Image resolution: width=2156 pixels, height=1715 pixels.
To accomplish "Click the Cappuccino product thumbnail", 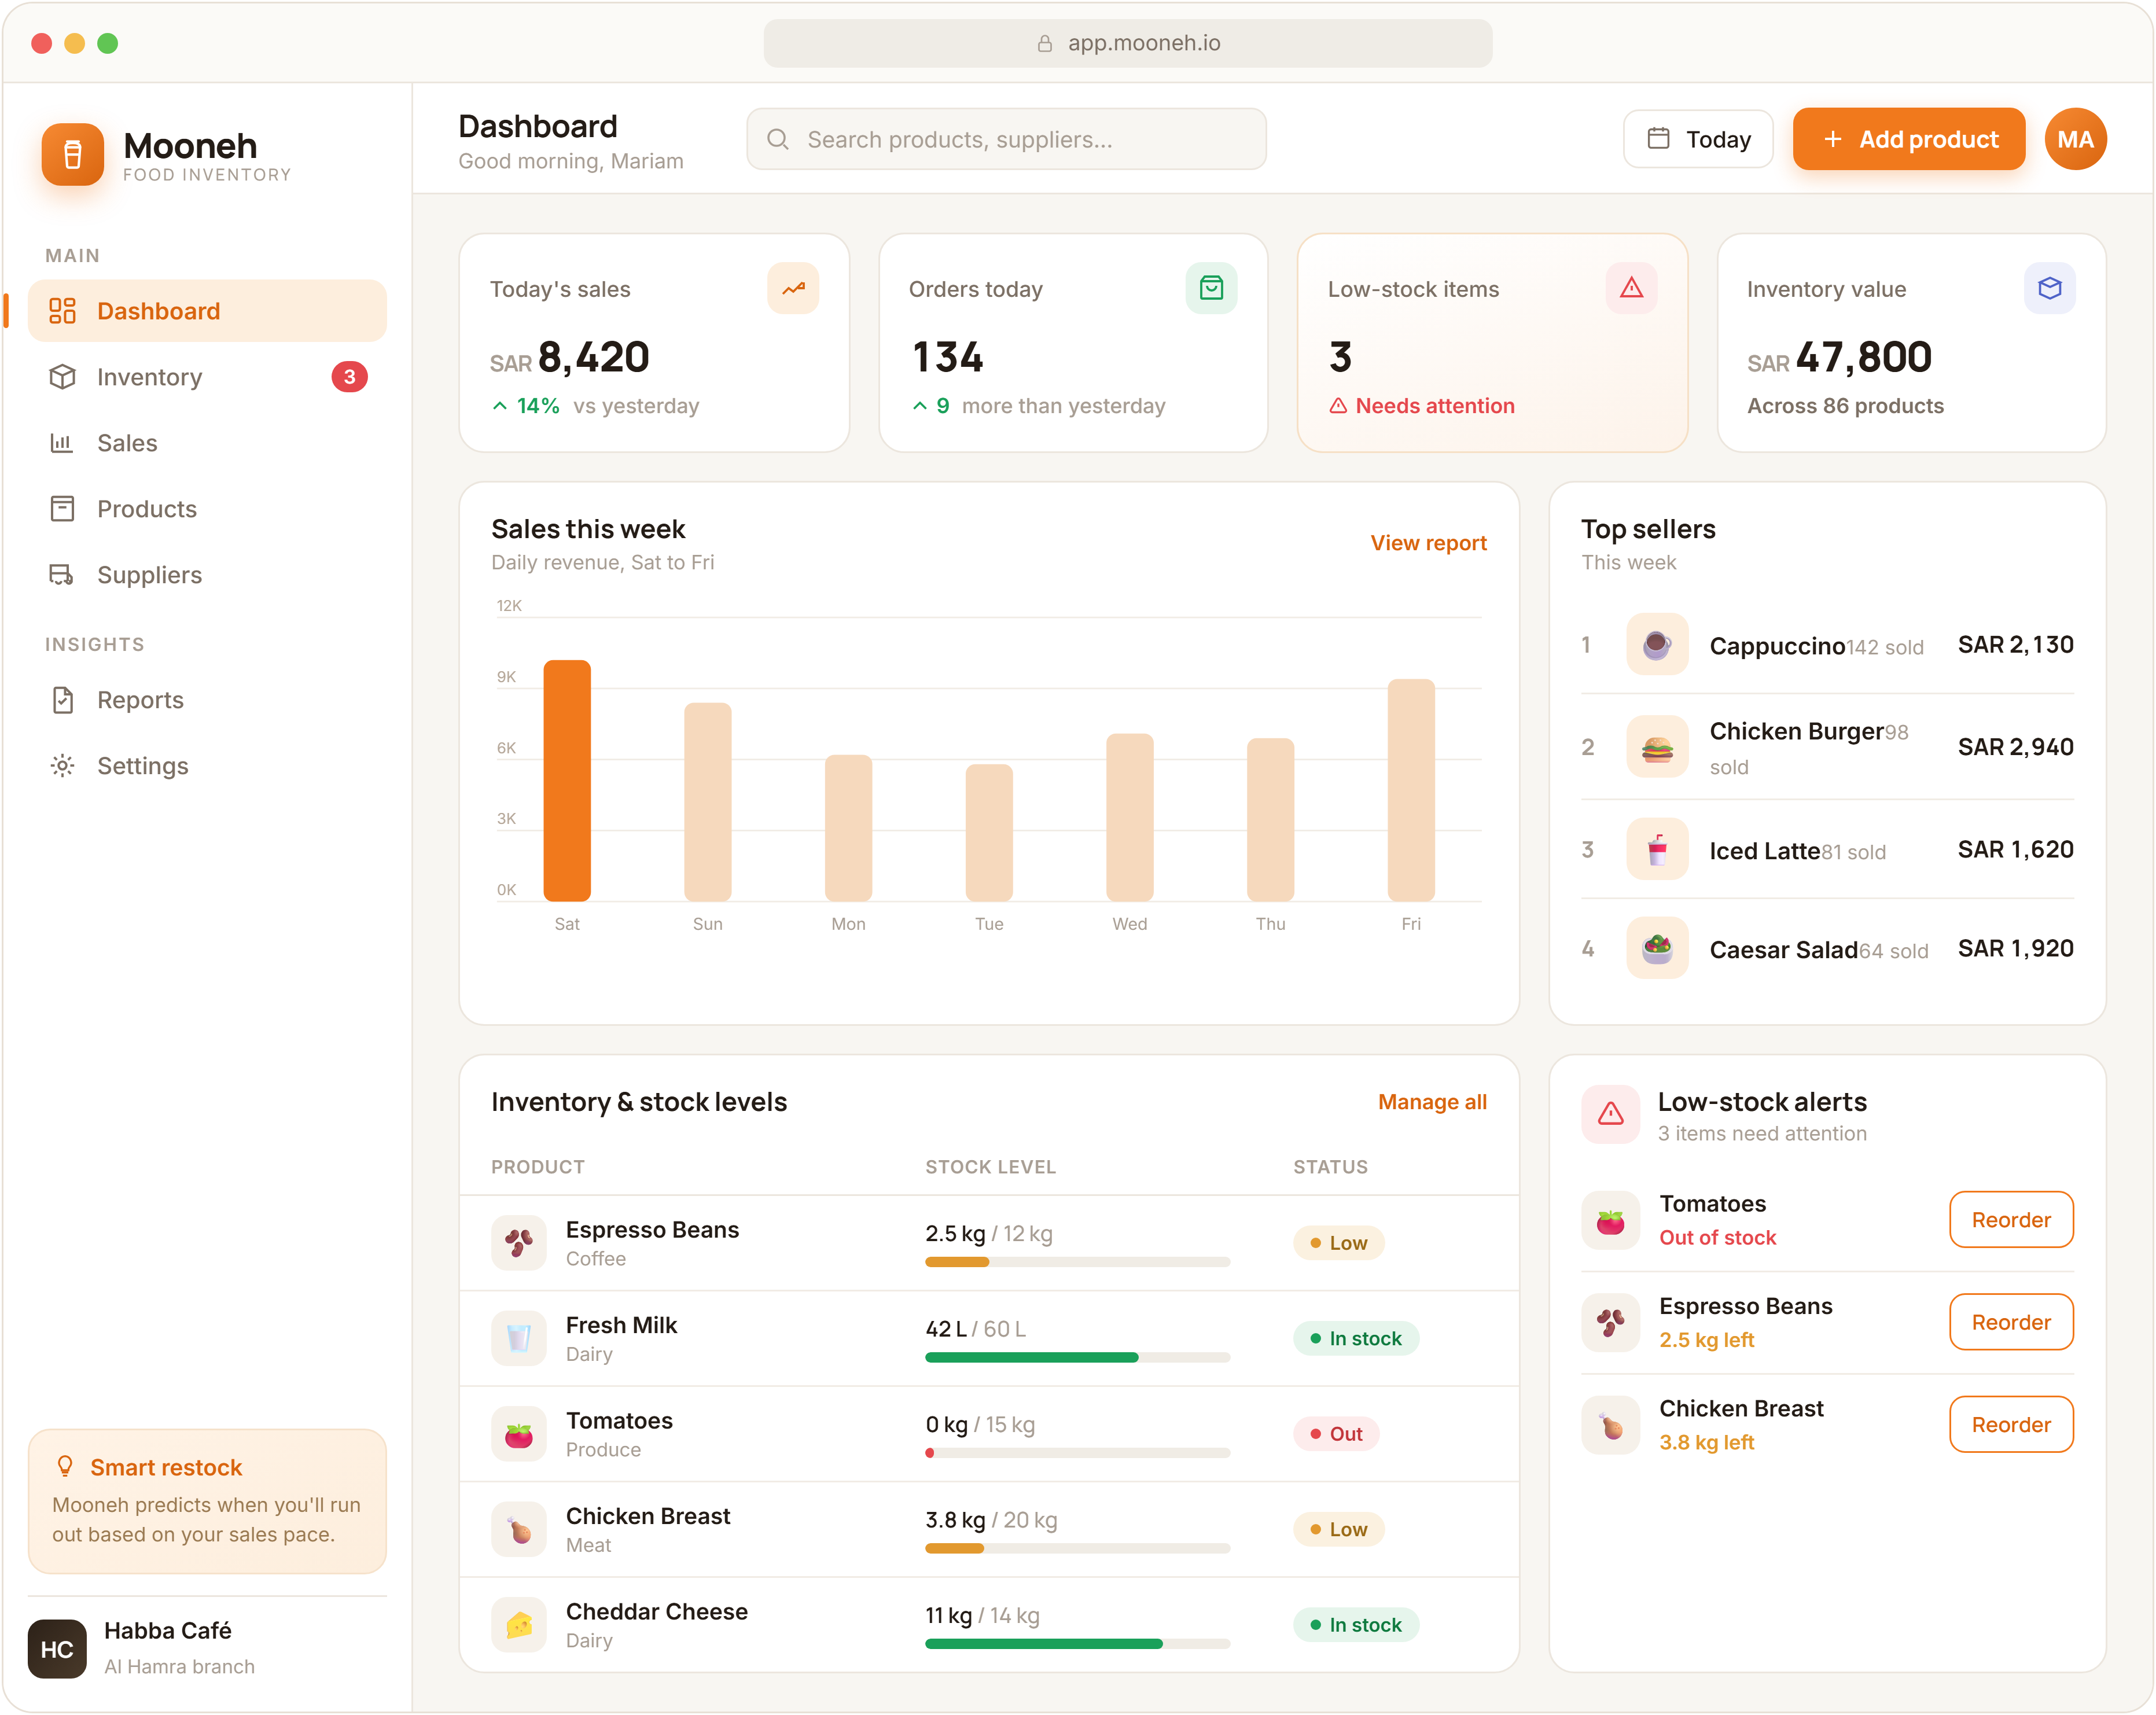I will (x=1657, y=645).
